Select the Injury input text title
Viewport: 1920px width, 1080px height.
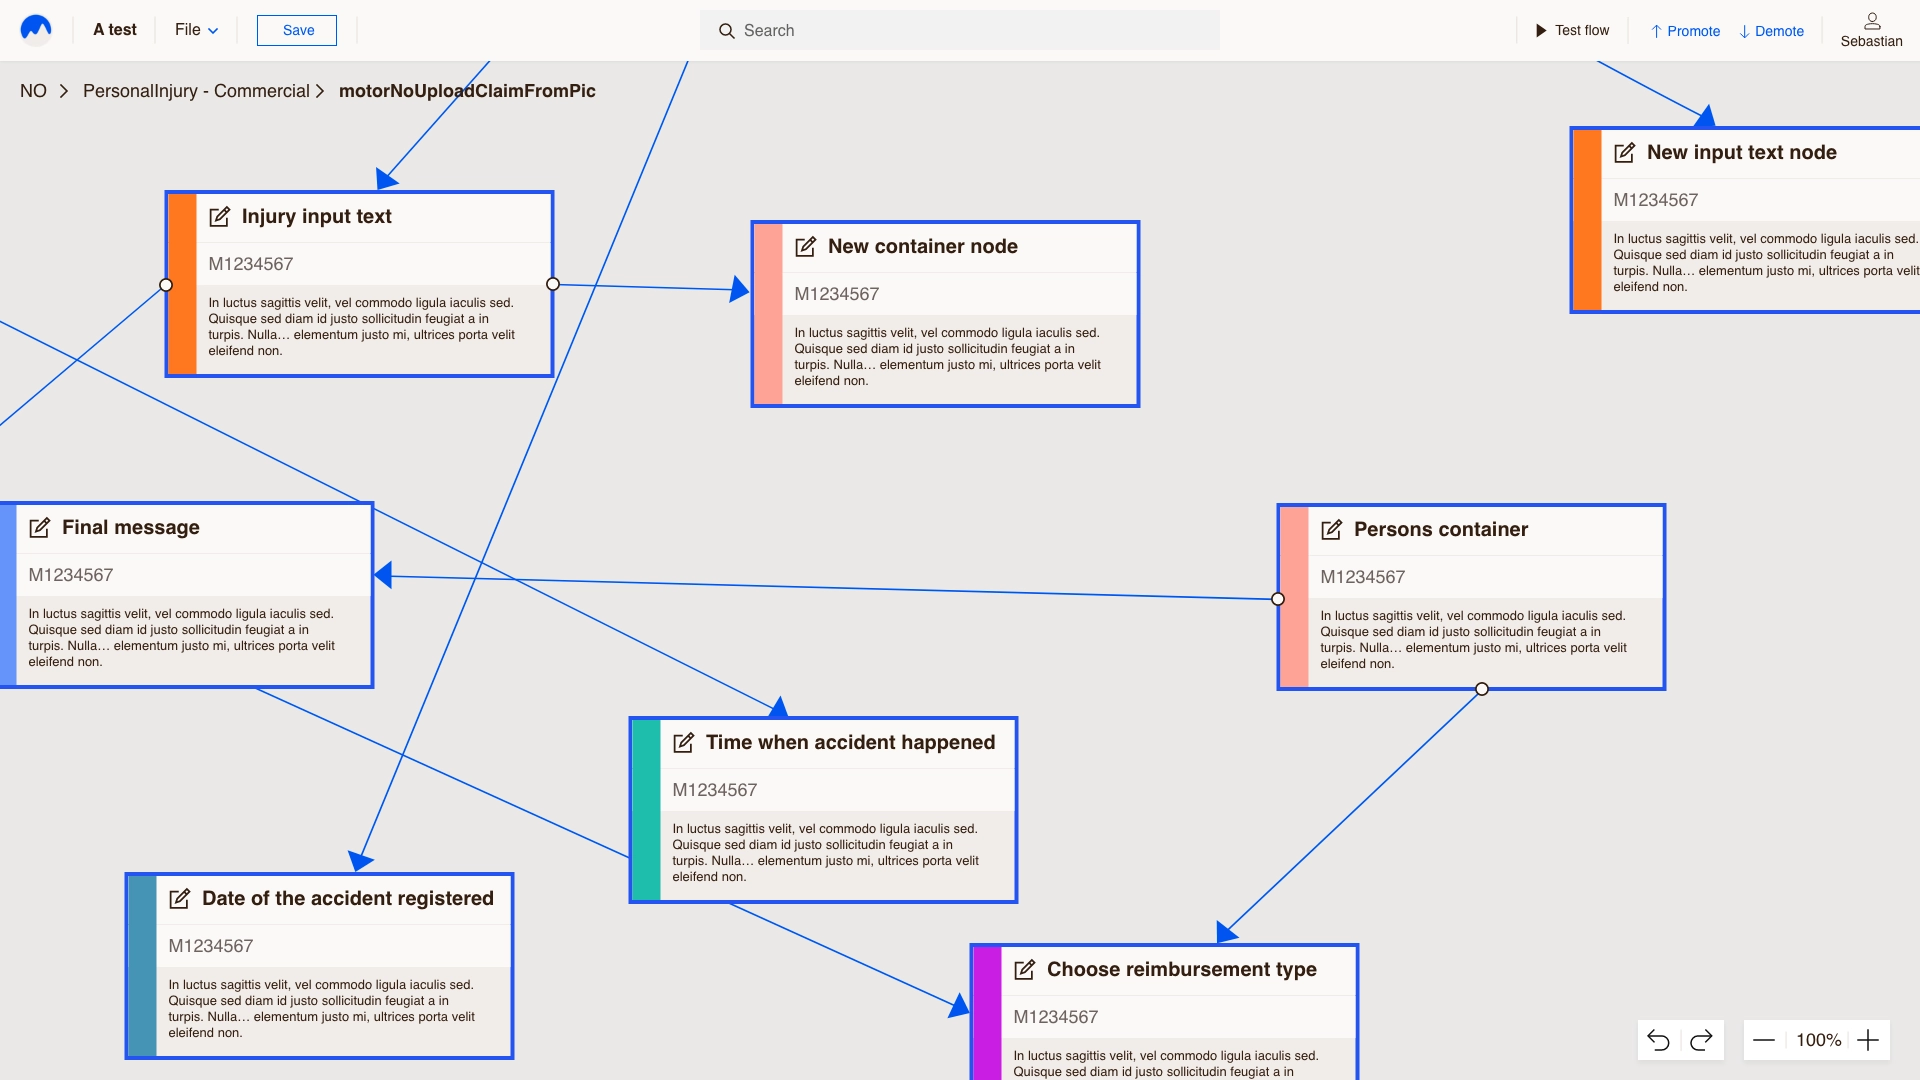[316, 217]
